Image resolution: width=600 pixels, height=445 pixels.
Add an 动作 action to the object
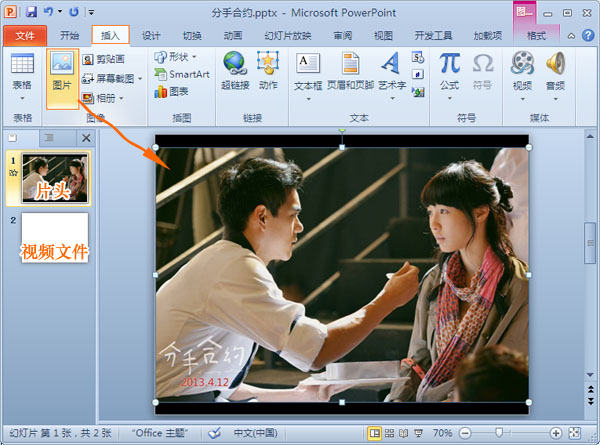(x=268, y=71)
